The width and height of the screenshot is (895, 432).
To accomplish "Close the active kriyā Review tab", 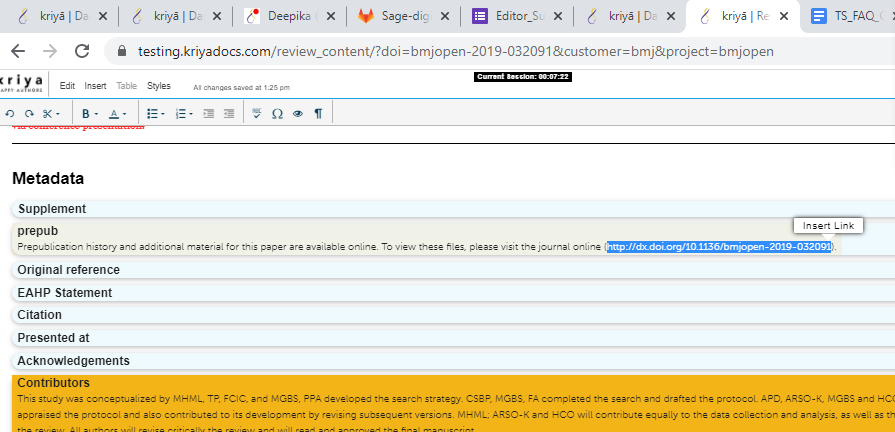I will tap(784, 17).
